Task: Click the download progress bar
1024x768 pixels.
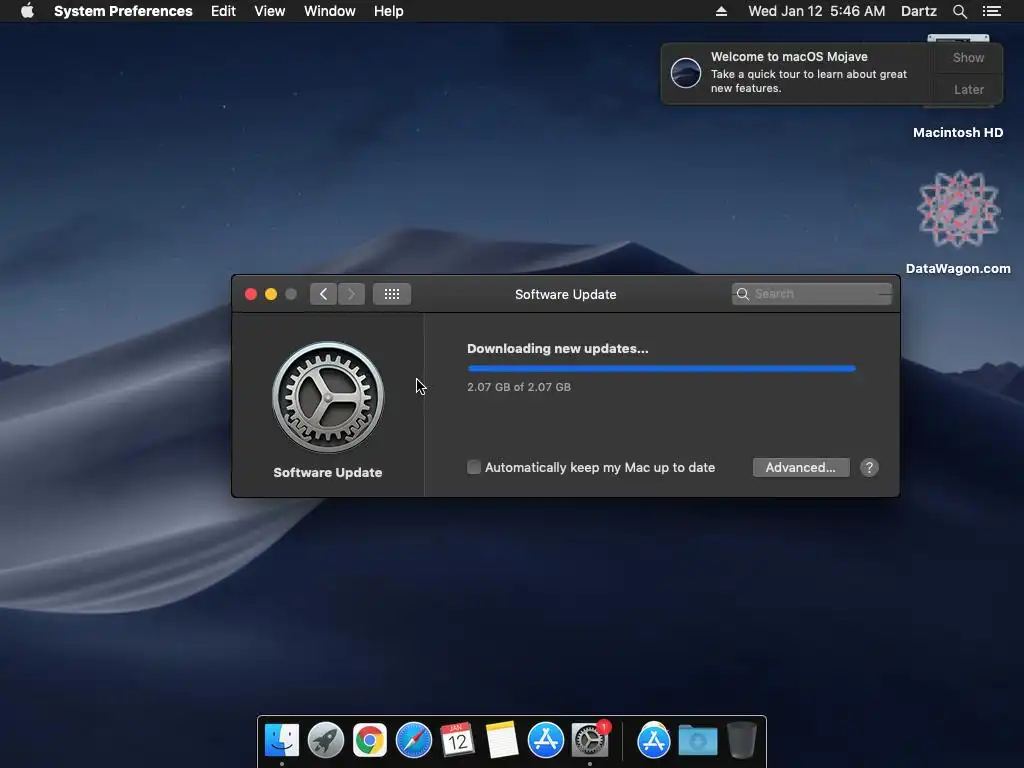Action: click(661, 368)
